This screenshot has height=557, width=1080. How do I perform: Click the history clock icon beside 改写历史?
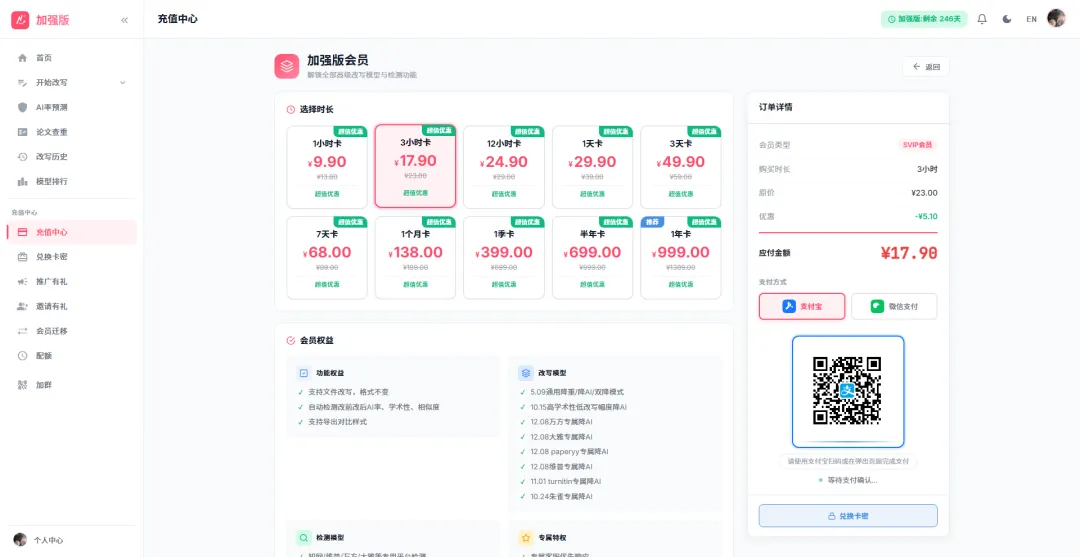22,157
